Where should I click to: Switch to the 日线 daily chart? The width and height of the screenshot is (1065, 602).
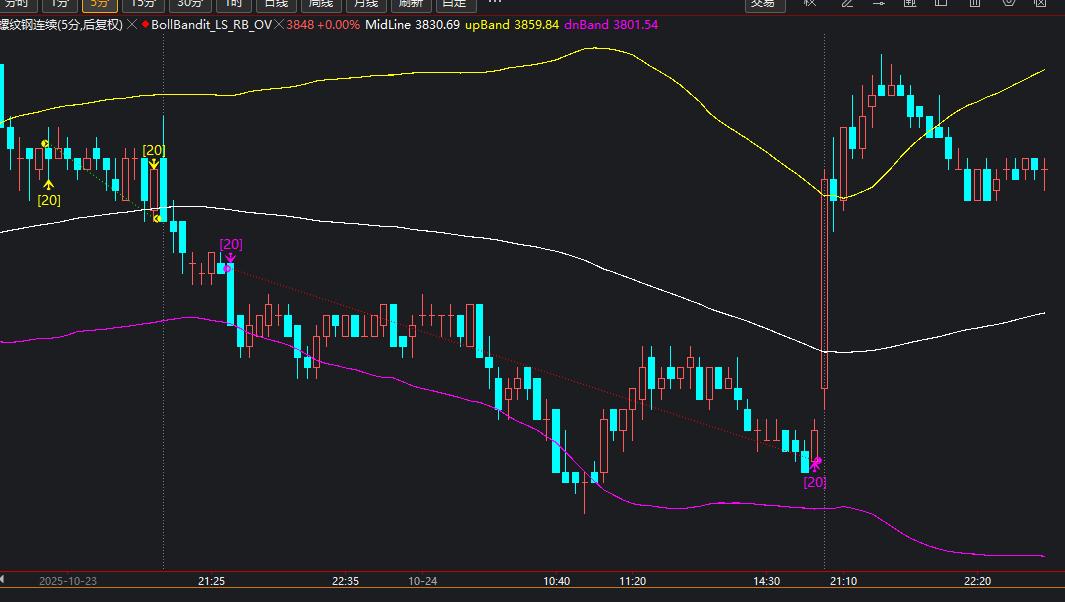tap(276, 4)
